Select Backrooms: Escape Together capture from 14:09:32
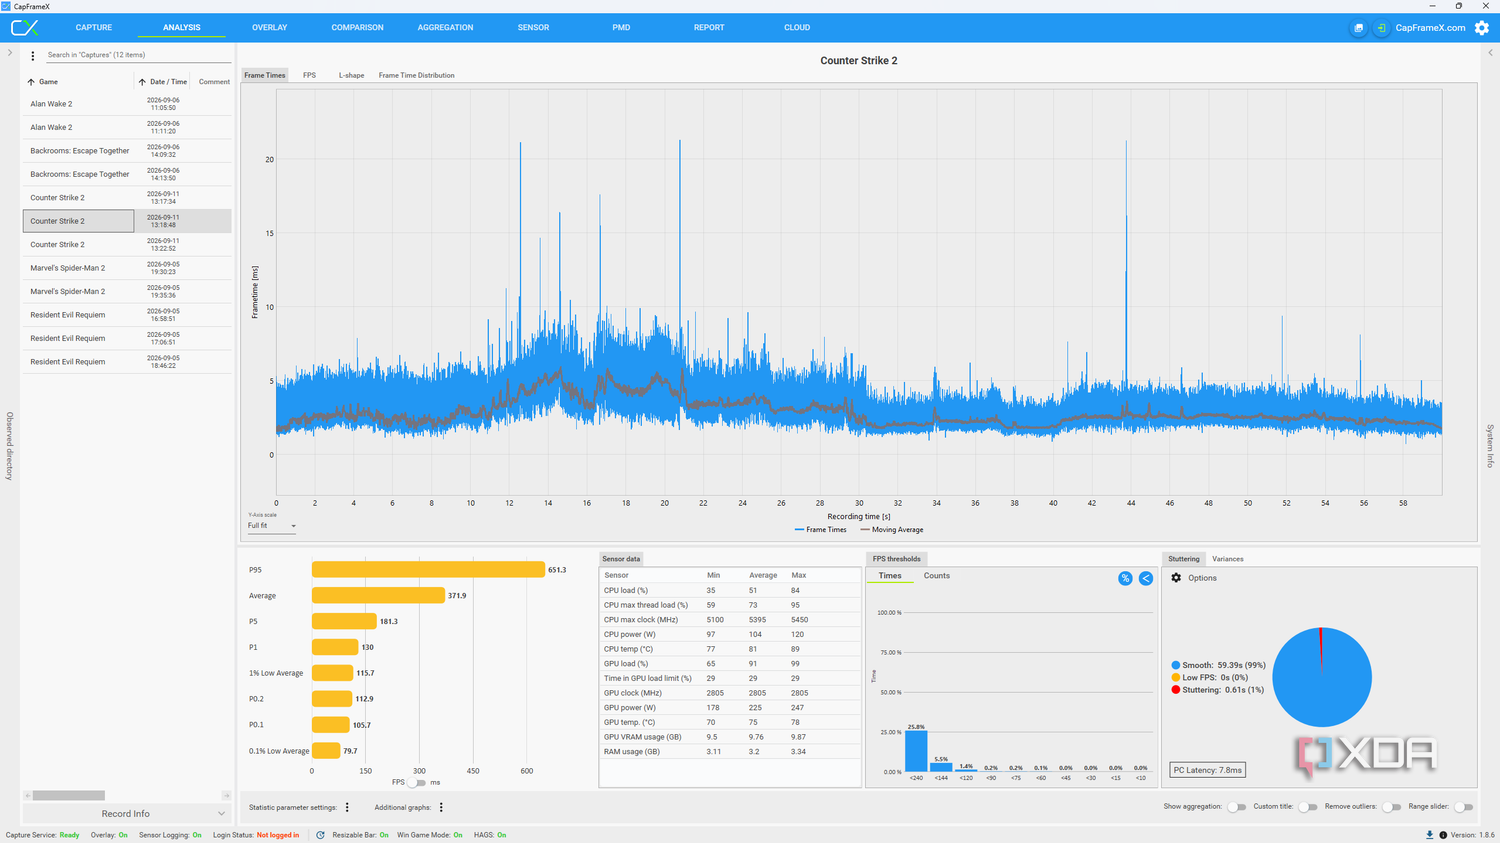 127,151
